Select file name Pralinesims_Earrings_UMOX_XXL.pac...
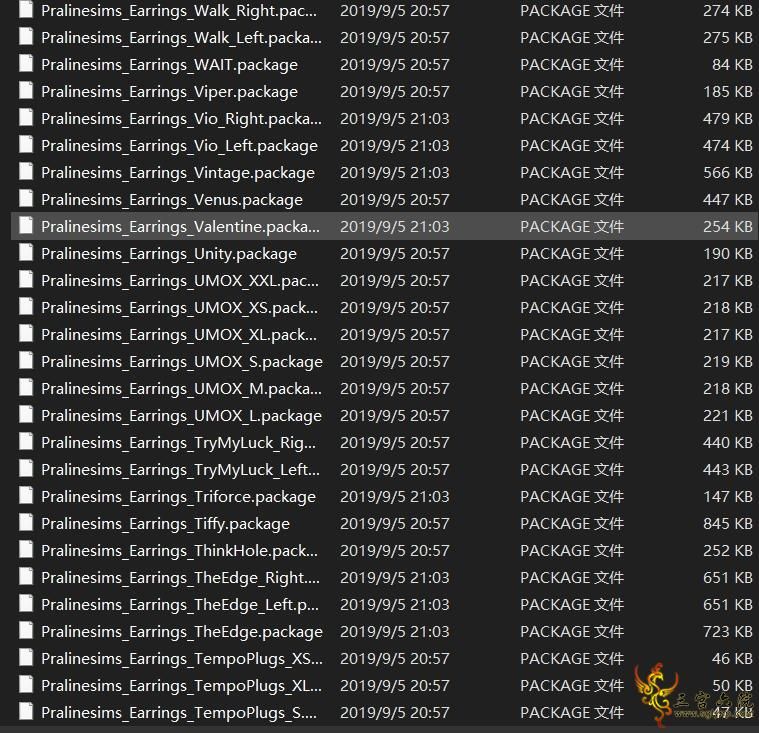 (180, 281)
